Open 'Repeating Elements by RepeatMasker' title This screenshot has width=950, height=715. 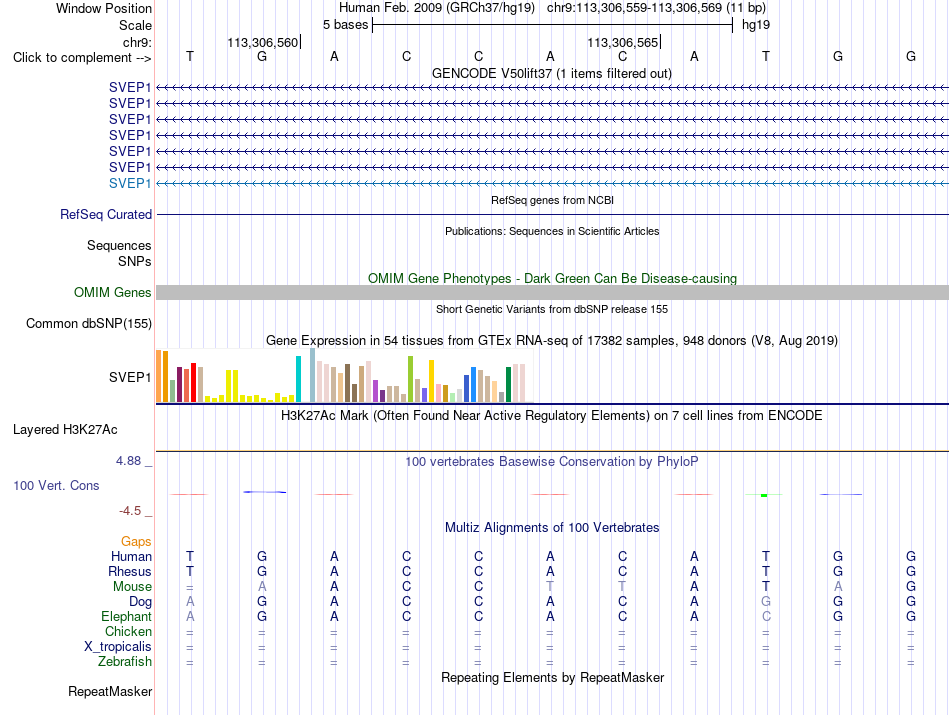point(552,677)
